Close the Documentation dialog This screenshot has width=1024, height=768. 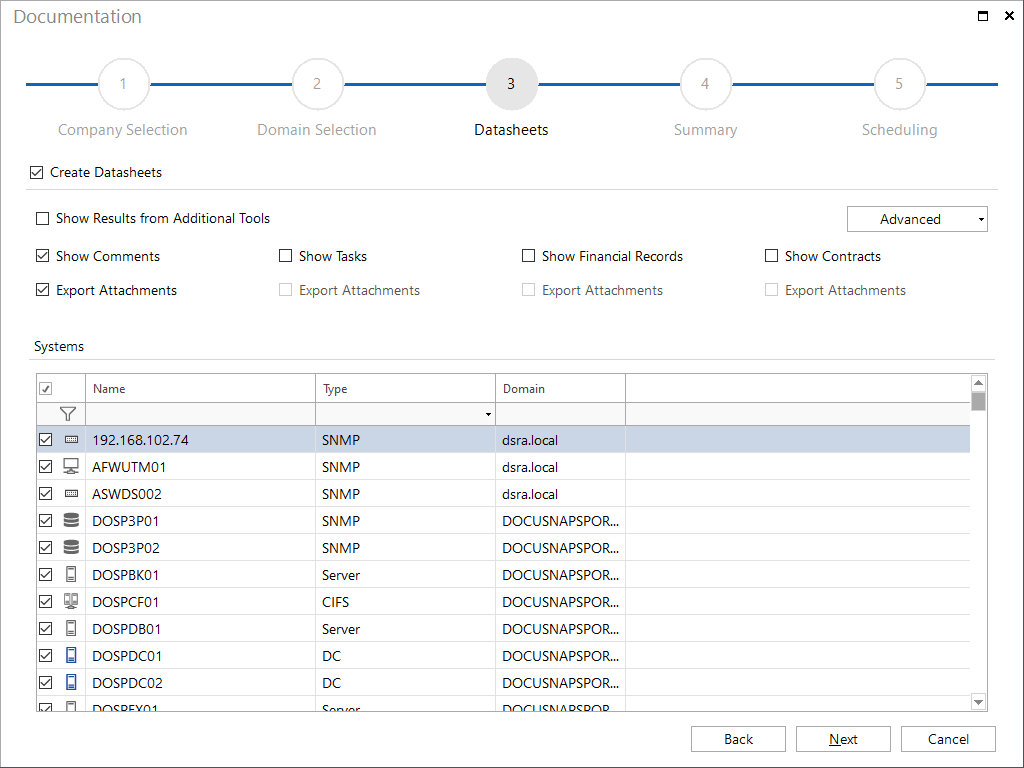click(x=1009, y=16)
